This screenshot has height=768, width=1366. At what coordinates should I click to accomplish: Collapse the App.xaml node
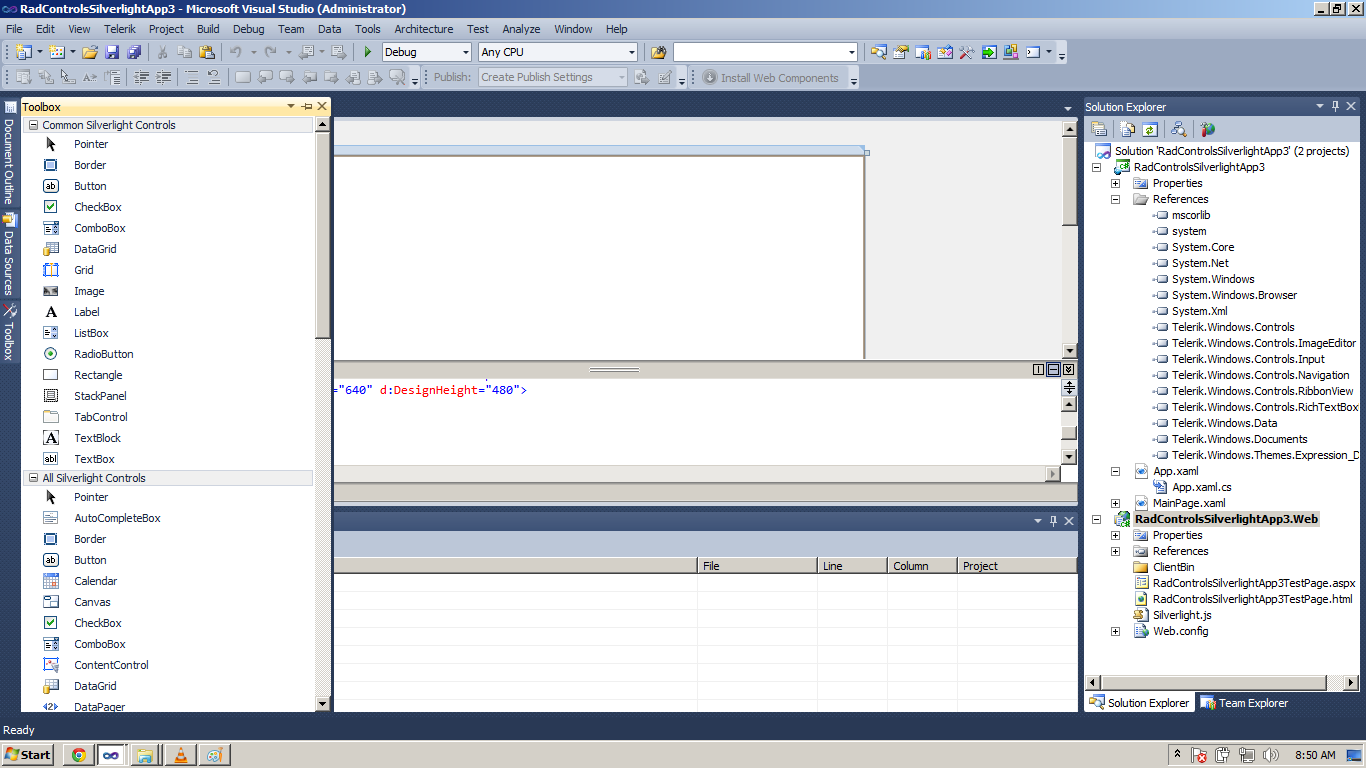pos(1116,471)
